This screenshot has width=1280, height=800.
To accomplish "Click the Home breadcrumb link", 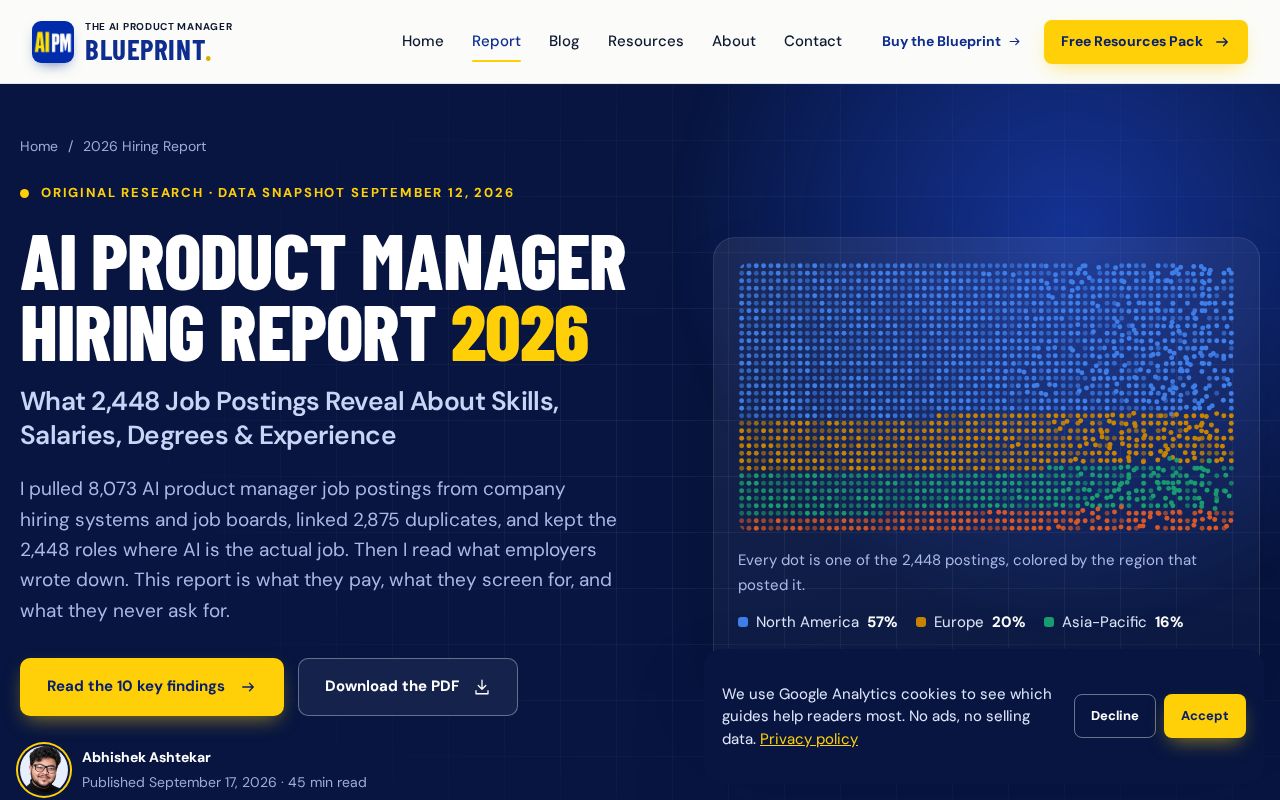I will tap(39, 146).
